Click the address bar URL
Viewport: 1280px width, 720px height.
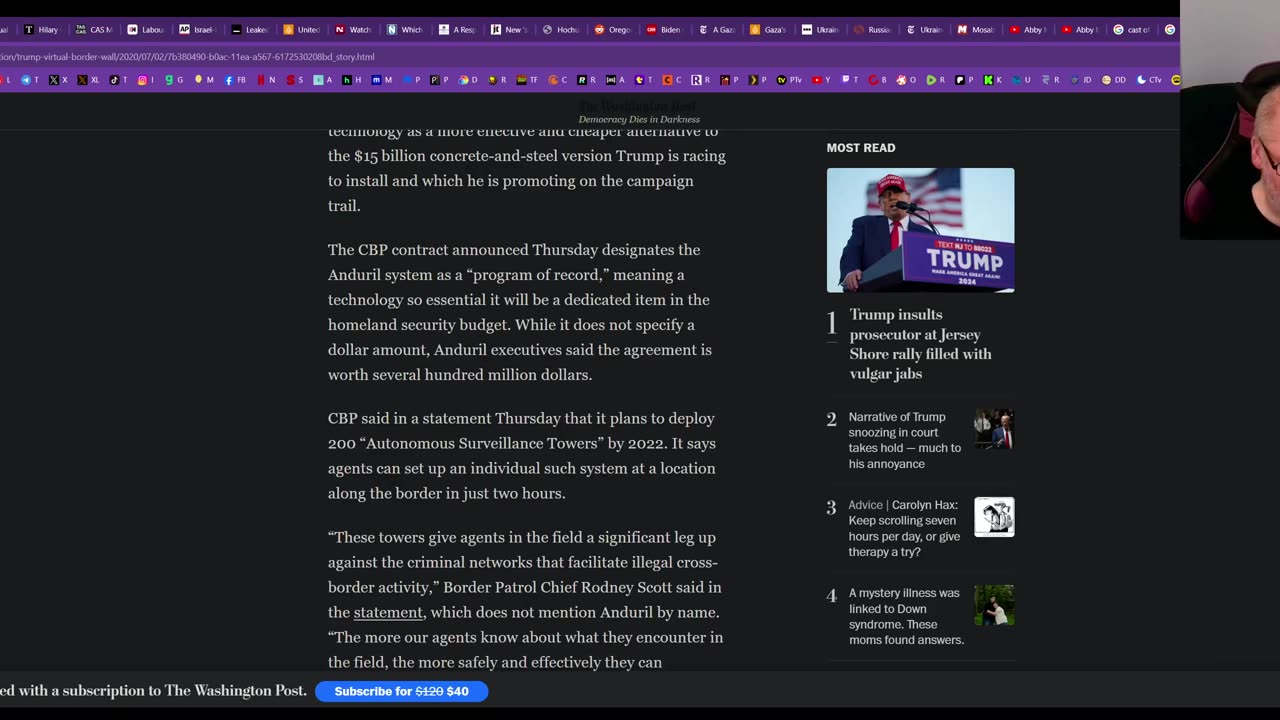tap(187, 57)
